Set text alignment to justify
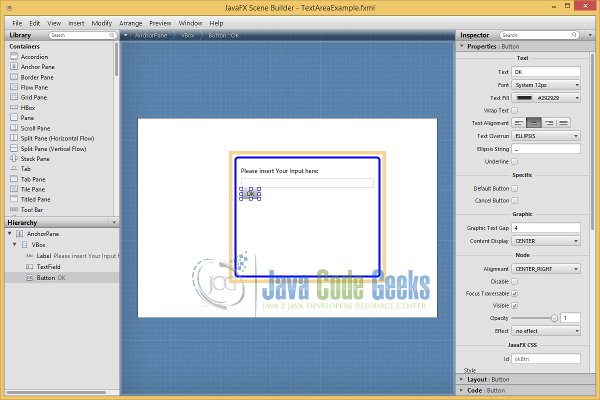 point(563,123)
